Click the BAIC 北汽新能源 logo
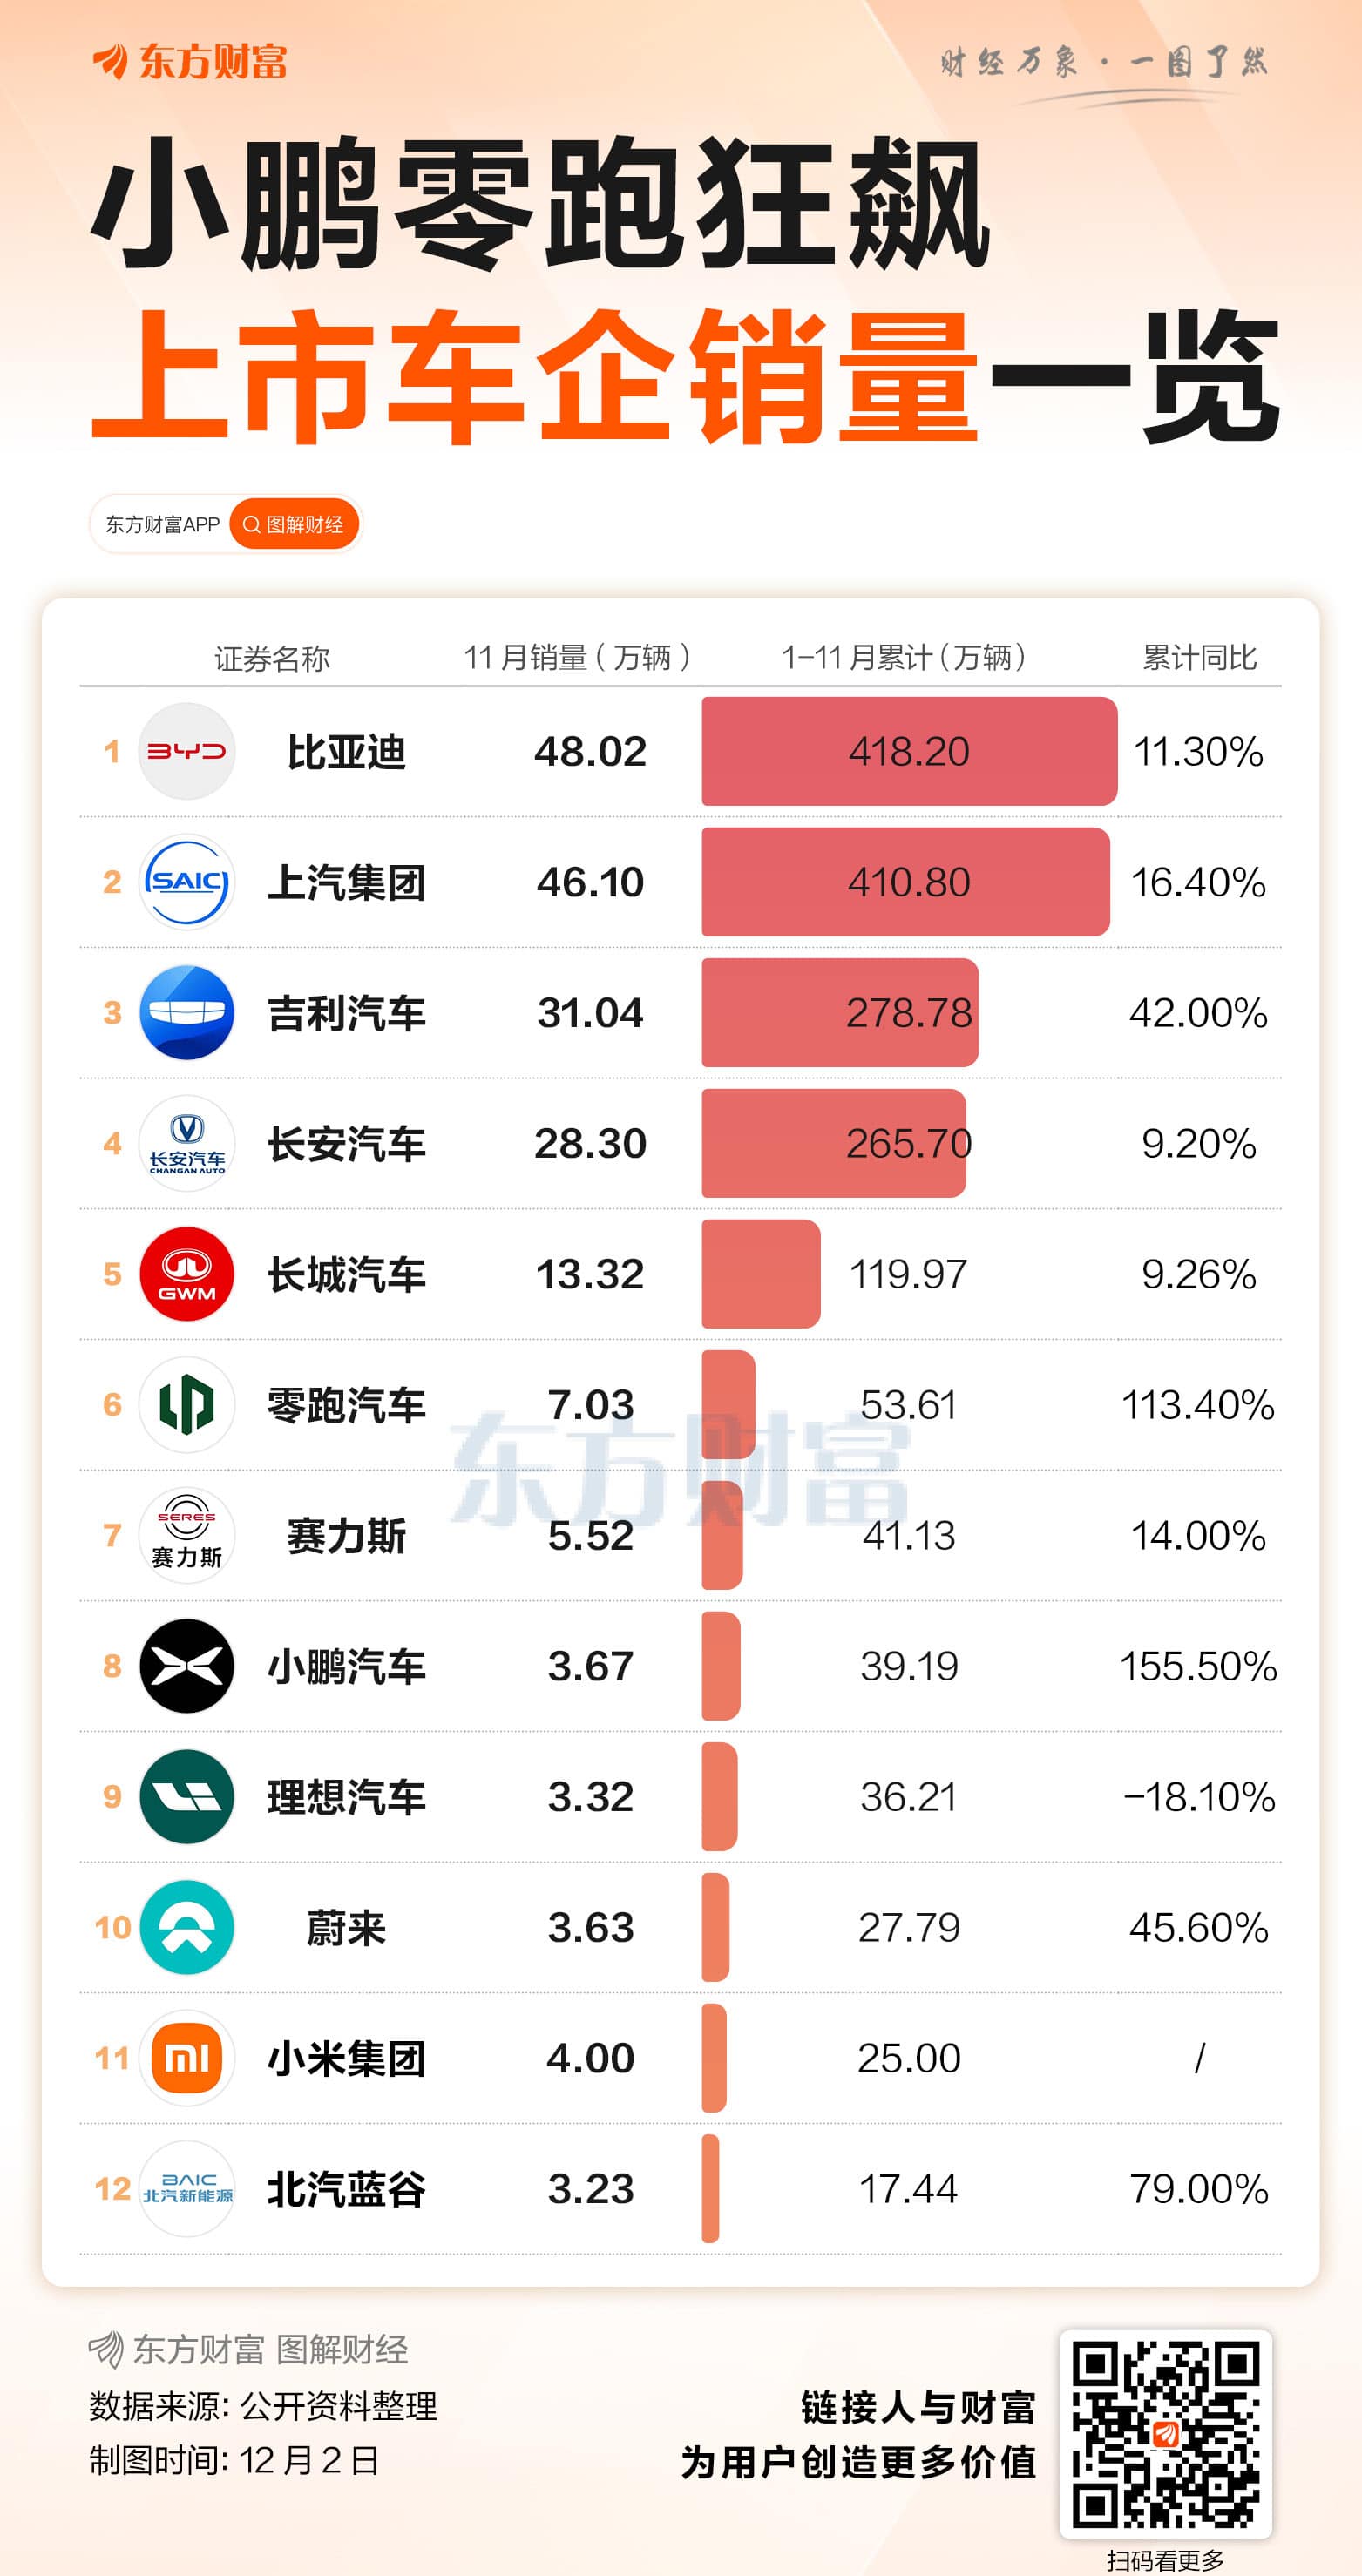This screenshot has height=2576, width=1362. 187,2189
